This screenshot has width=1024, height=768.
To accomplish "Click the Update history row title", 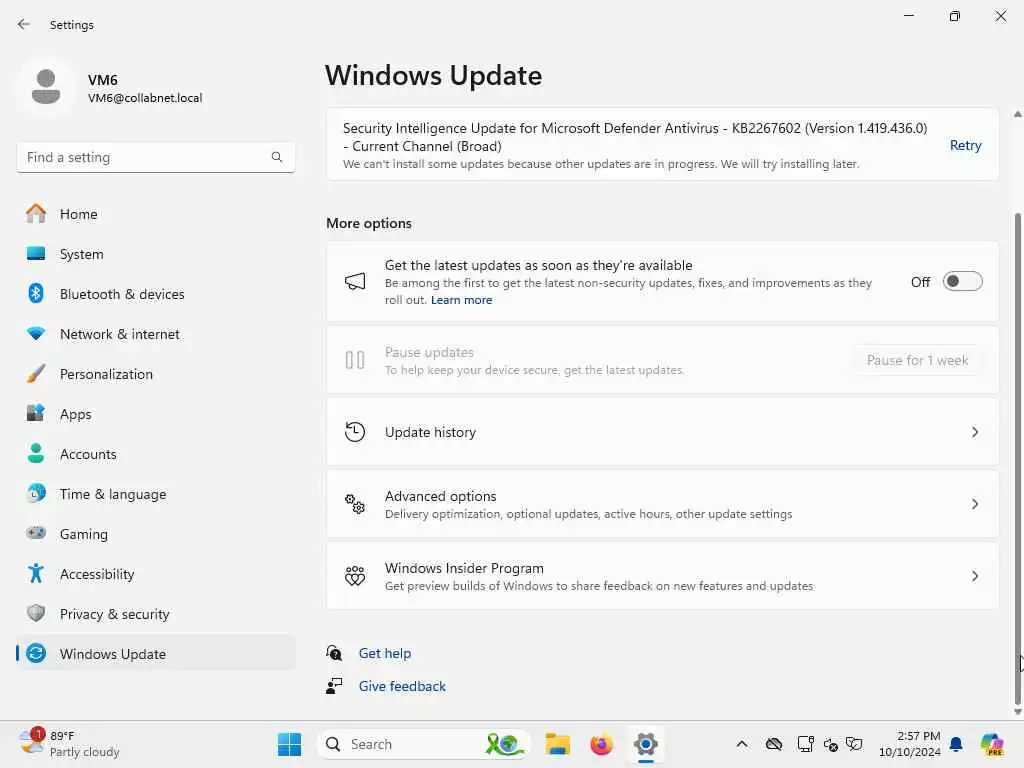I will coord(430,432).
